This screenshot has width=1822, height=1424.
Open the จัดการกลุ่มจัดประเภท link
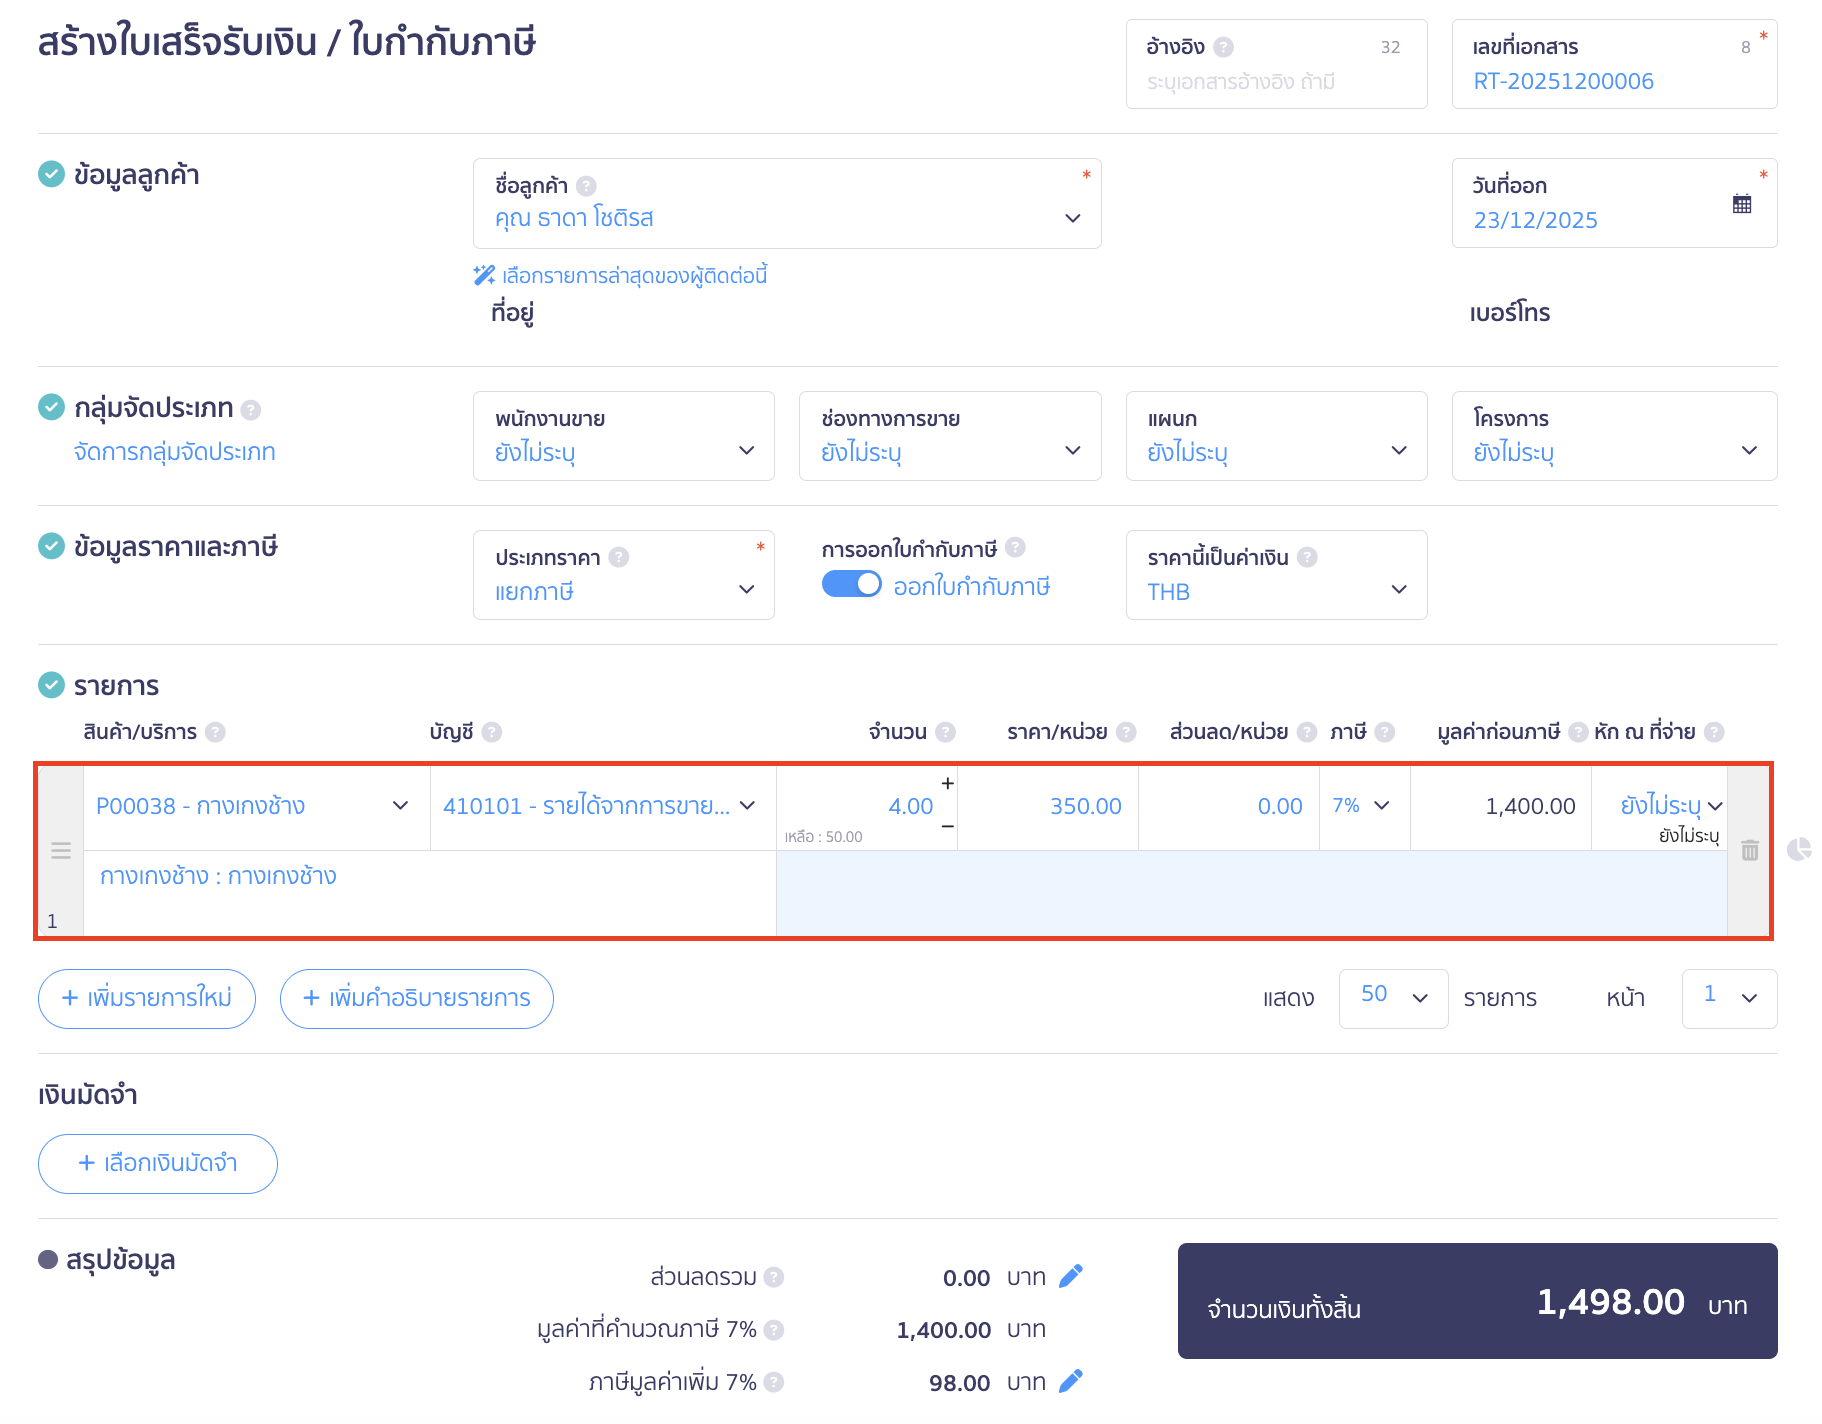point(175,452)
